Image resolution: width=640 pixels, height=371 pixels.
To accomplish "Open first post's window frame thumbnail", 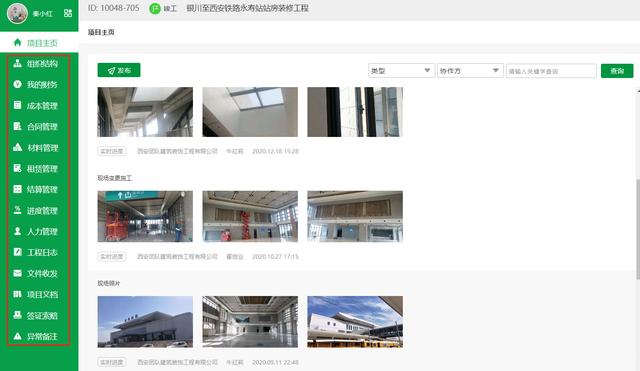I will [355, 112].
